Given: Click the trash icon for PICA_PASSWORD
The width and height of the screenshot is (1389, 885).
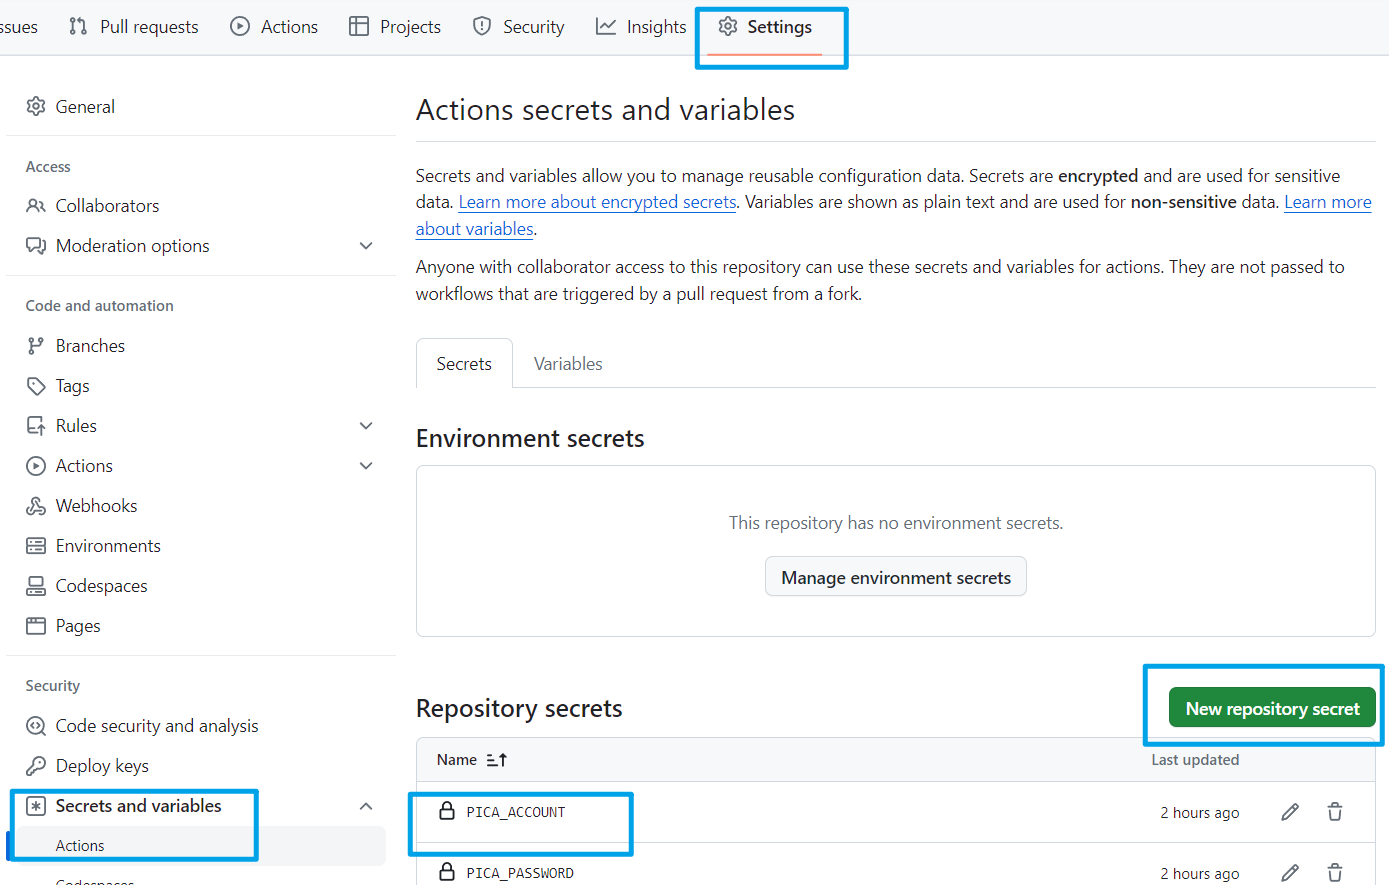Looking at the screenshot, I should point(1335,873).
